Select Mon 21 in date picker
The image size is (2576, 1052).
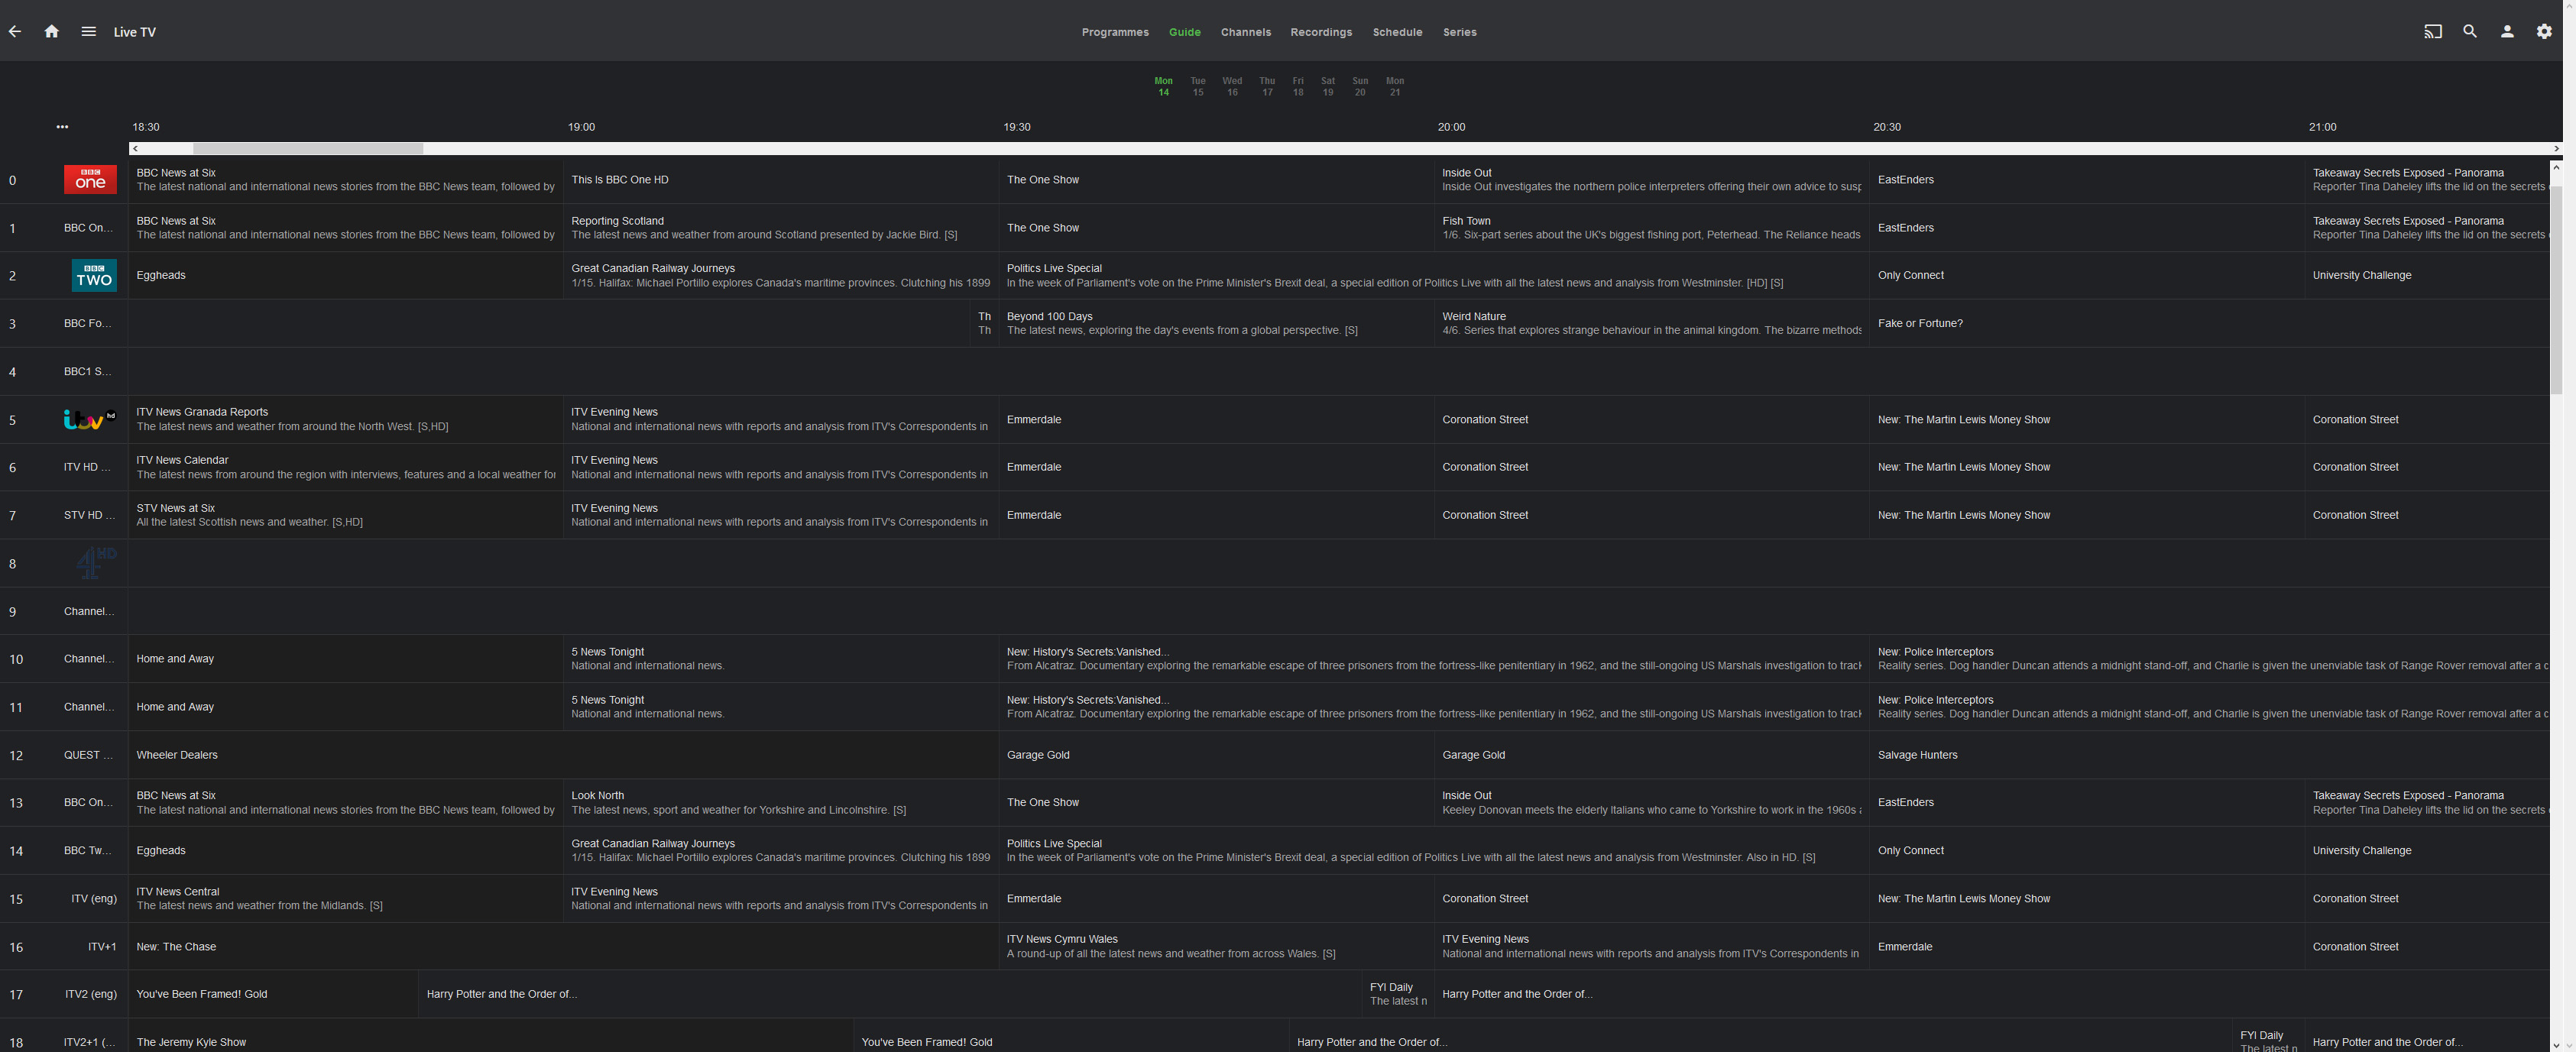[1395, 87]
